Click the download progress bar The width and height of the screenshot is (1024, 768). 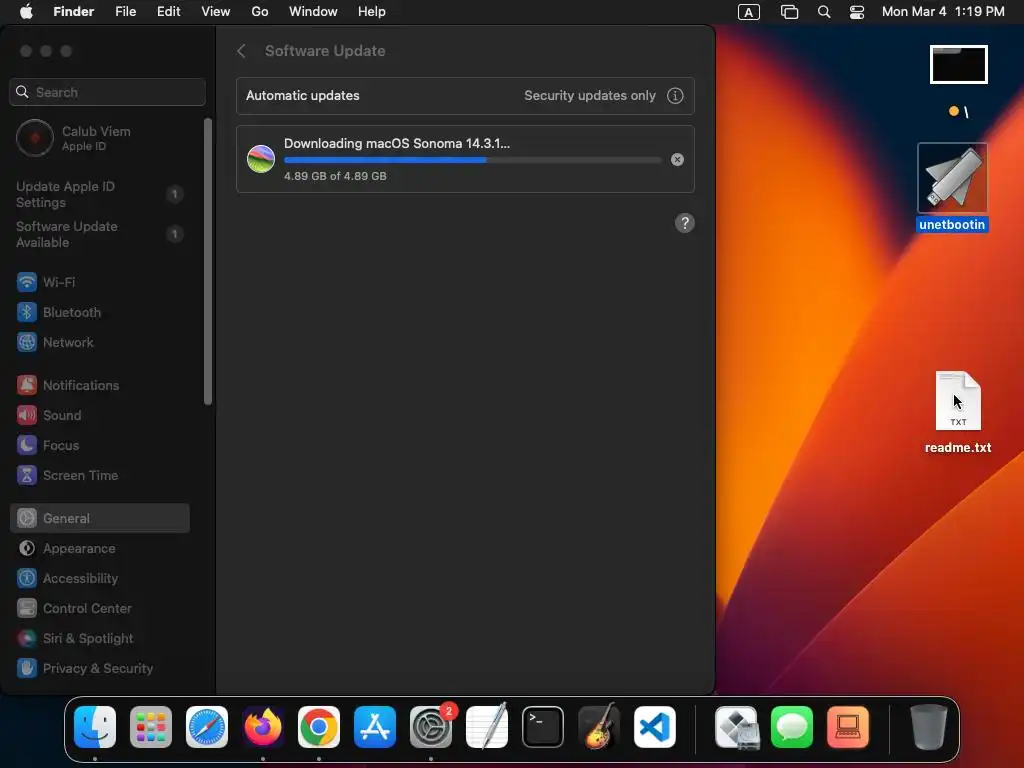[473, 160]
